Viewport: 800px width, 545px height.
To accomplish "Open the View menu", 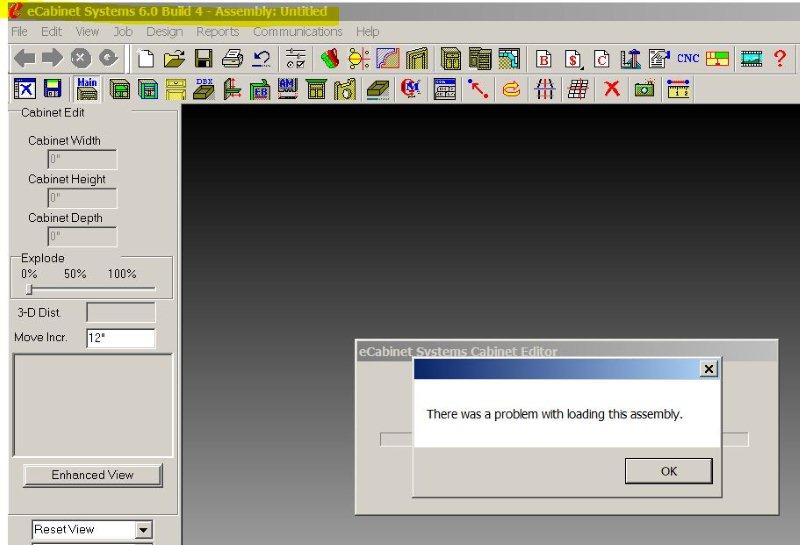I will coord(87,32).
